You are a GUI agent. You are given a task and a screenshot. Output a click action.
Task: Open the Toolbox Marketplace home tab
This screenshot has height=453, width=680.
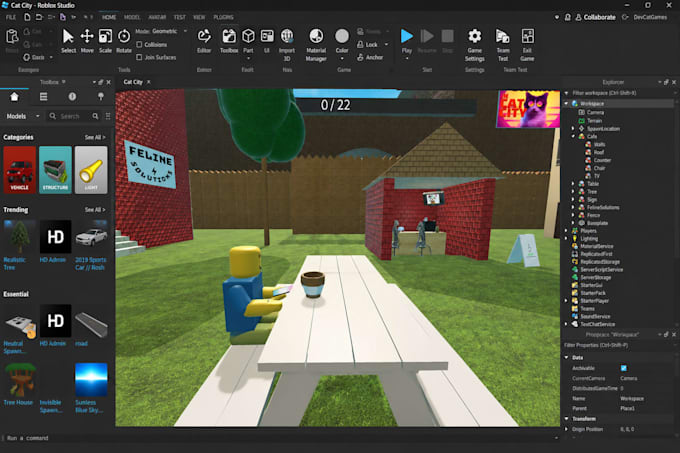14,97
